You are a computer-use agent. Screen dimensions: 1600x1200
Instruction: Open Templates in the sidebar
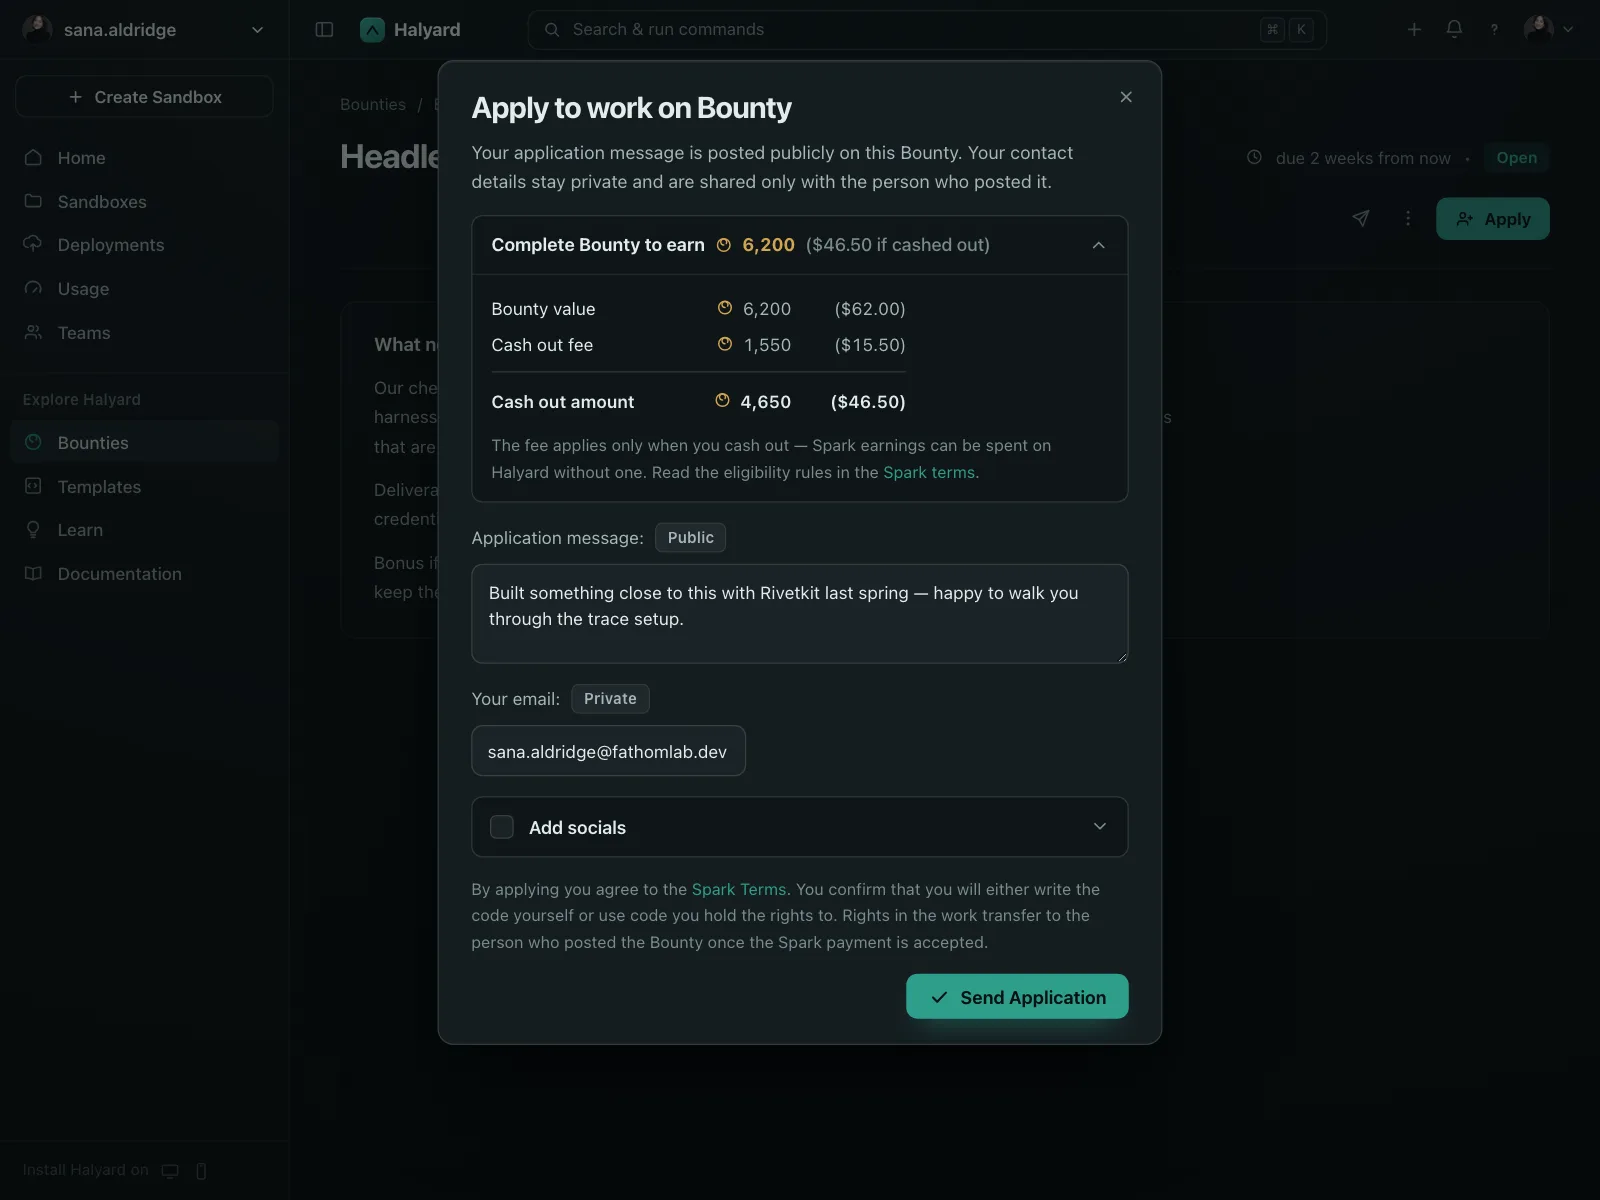pyautogui.click(x=144, y=486)
